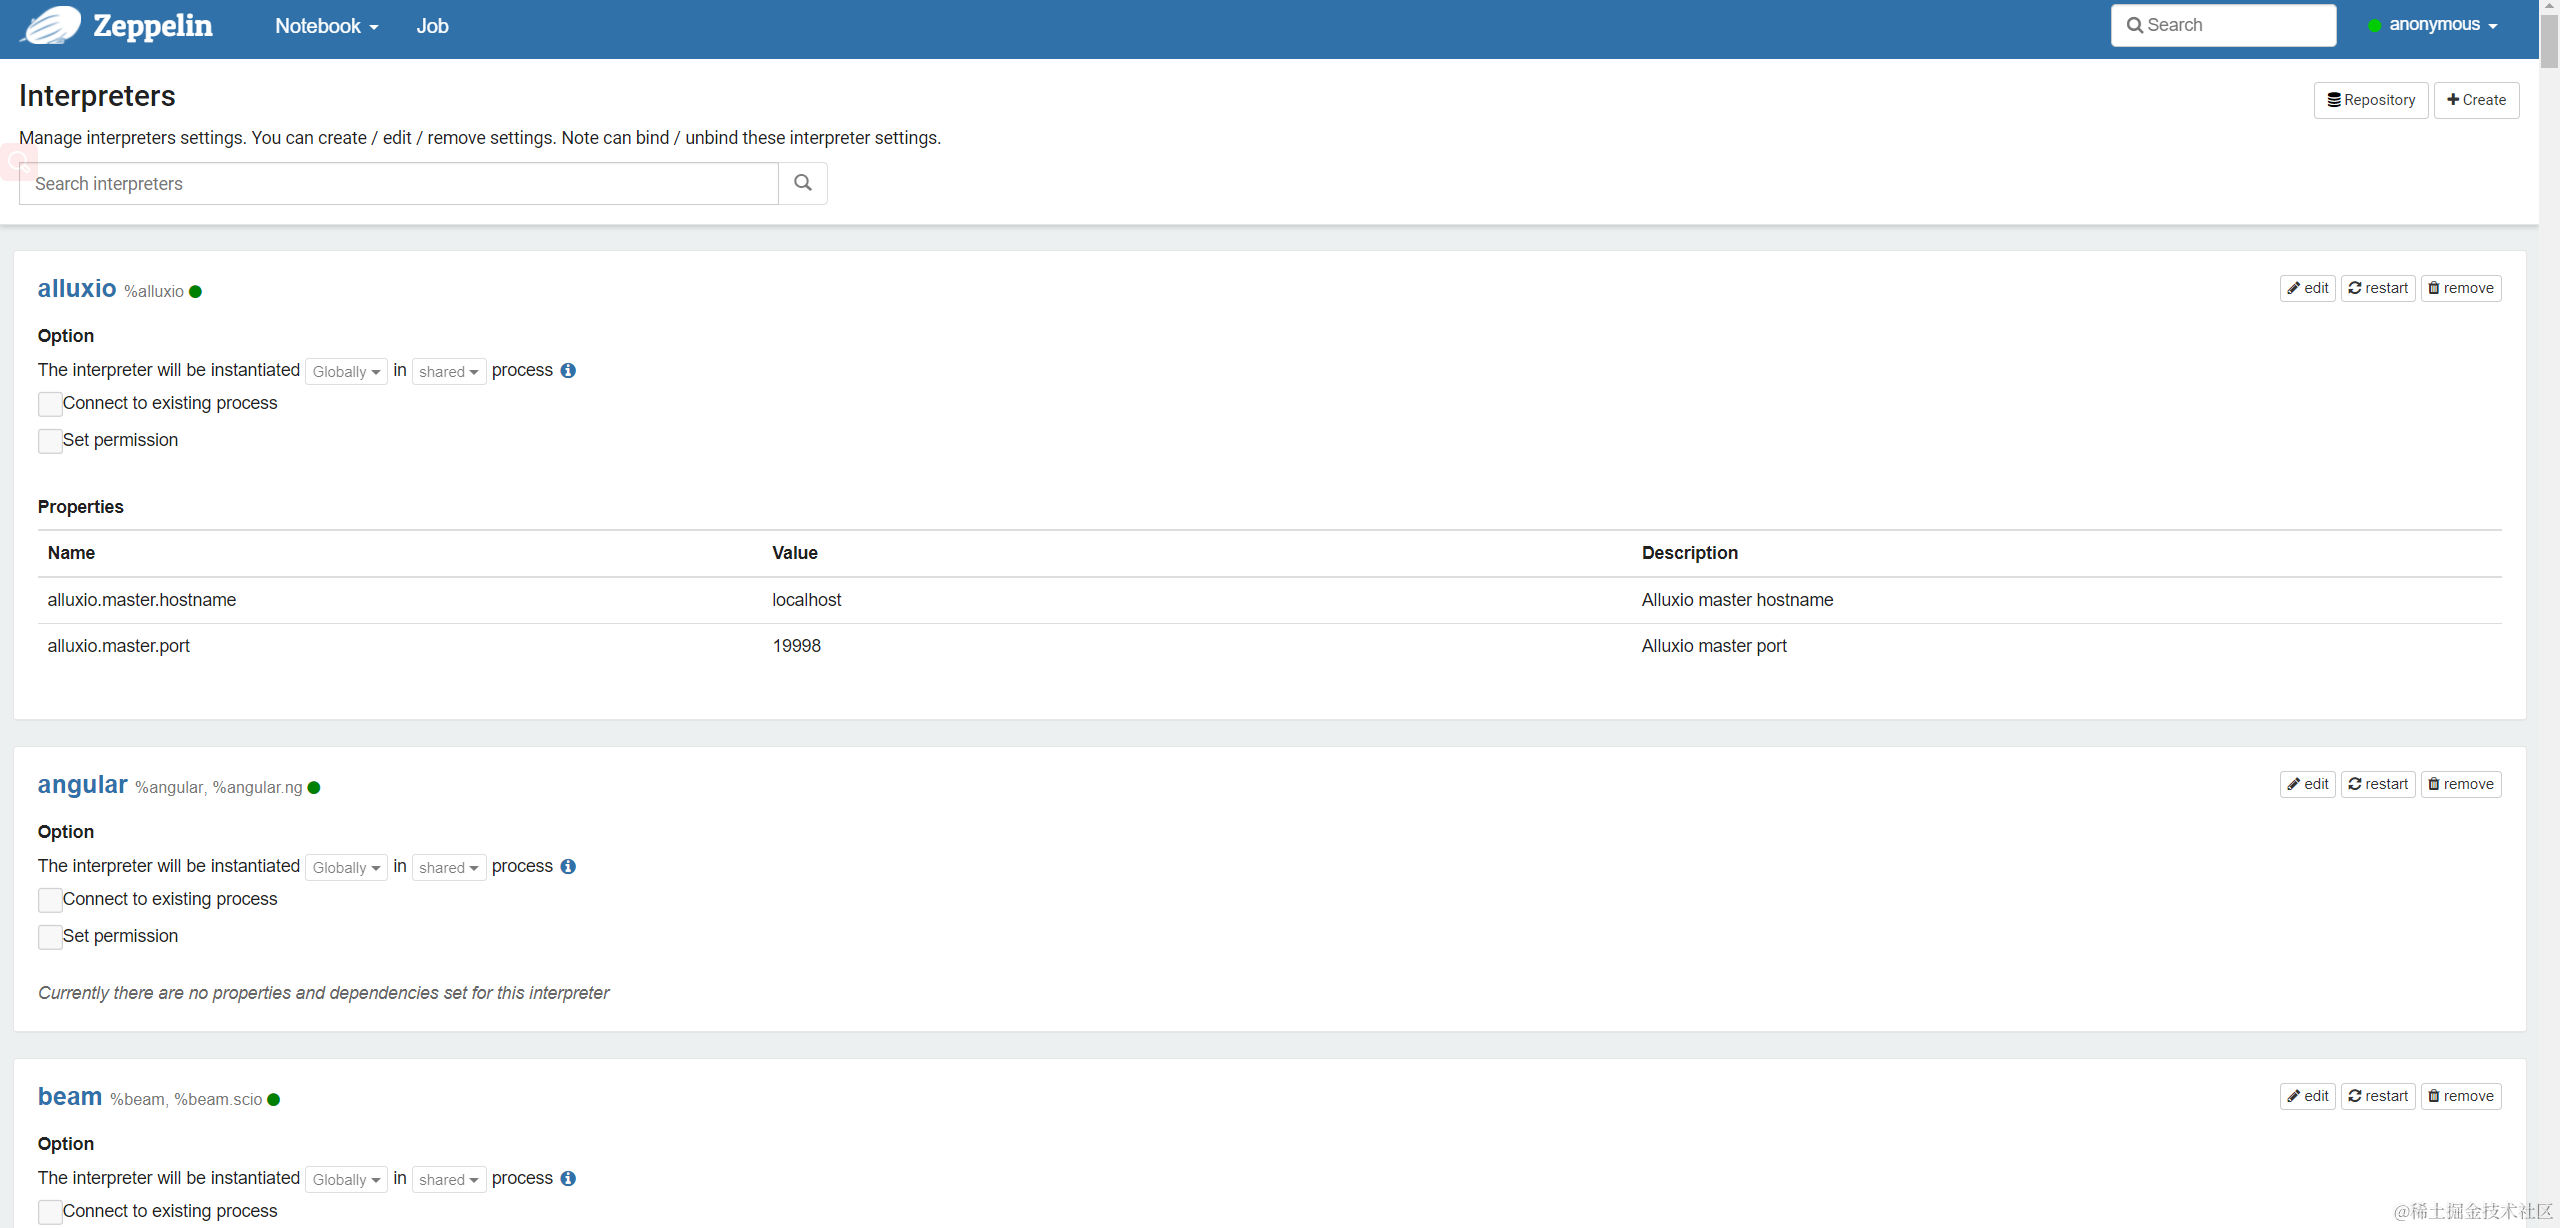The width and height of the screenshot is (2560, 1228).
Task: Click the alluxio green status indicator dot
Action: pyautogui.click(x=196, y=292)
